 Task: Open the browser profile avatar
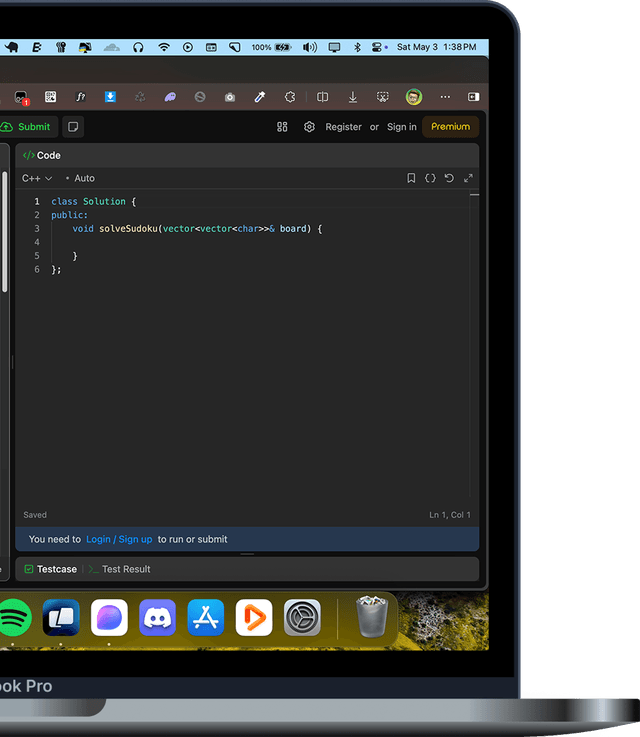coord(414,97)
